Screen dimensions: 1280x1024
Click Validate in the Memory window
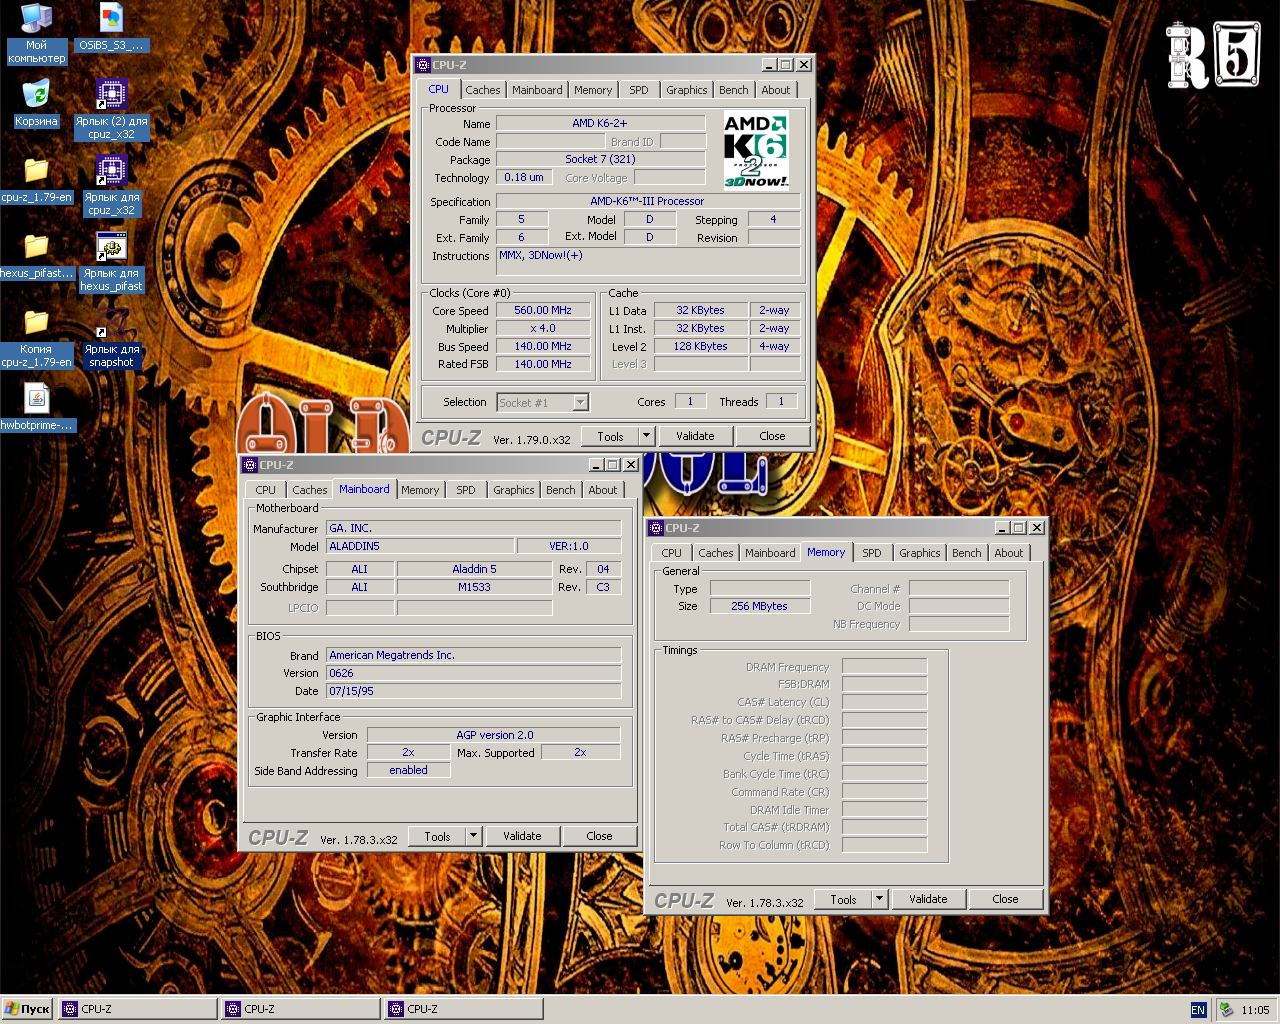(928, 899)
